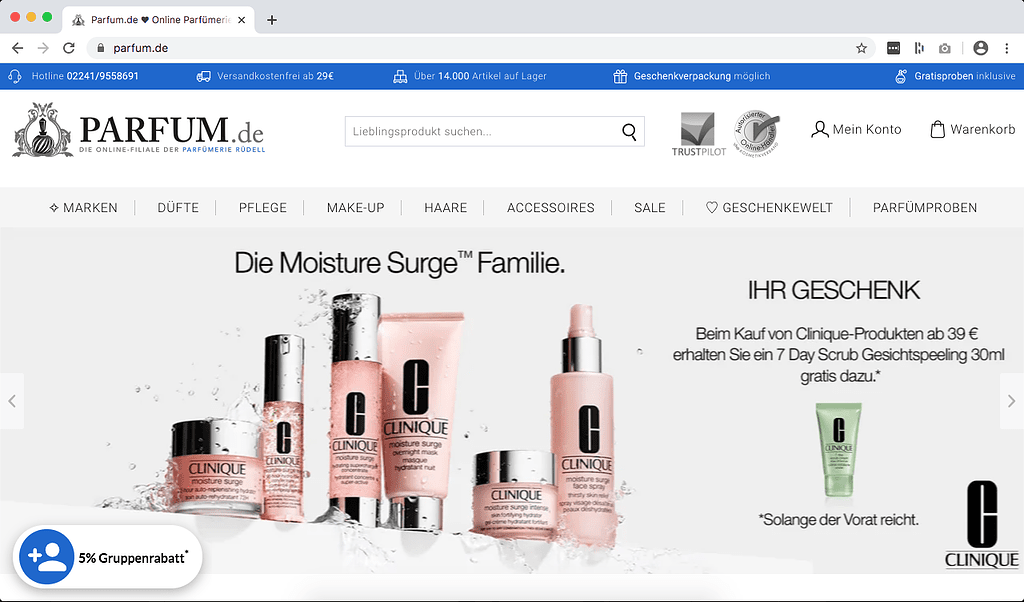This screenshot has height=602, width=1024.
Task: Open the PFLEGE menu
Action: click(263, 208)
